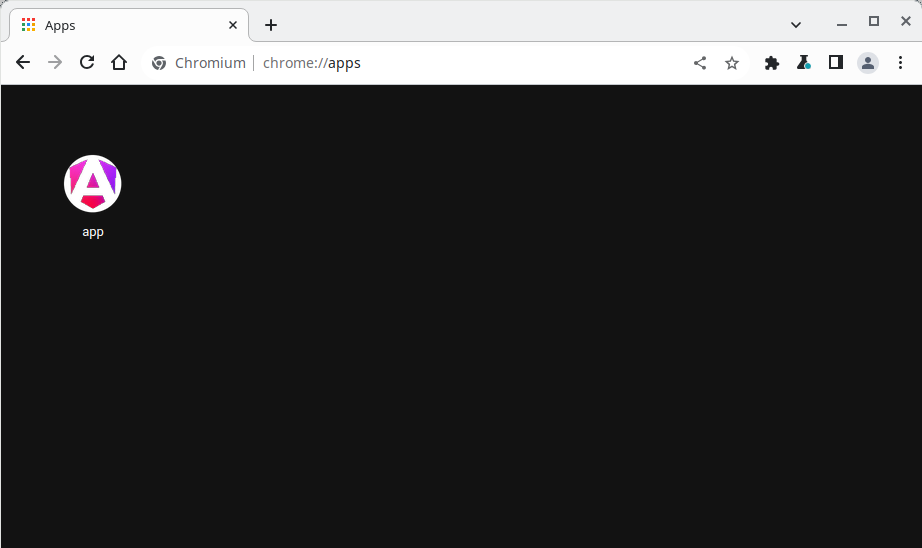The width and height of the screenshot is (922, 548).
Task: Bookmark this tab with the star icon
Action: pyautogui.click(x=732, y=63)
